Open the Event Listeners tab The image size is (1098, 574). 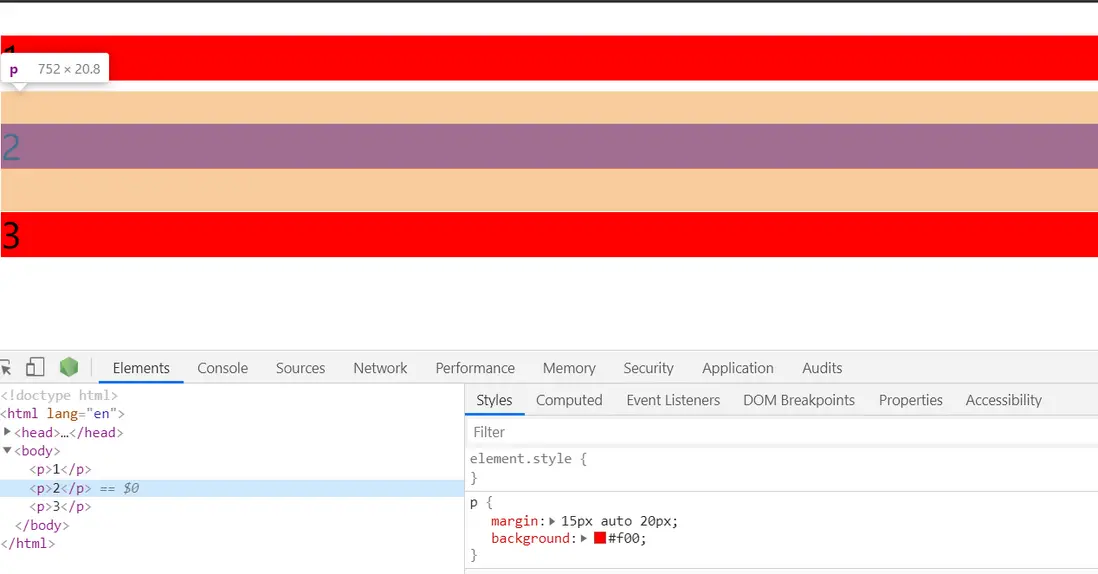pos(673,400)
